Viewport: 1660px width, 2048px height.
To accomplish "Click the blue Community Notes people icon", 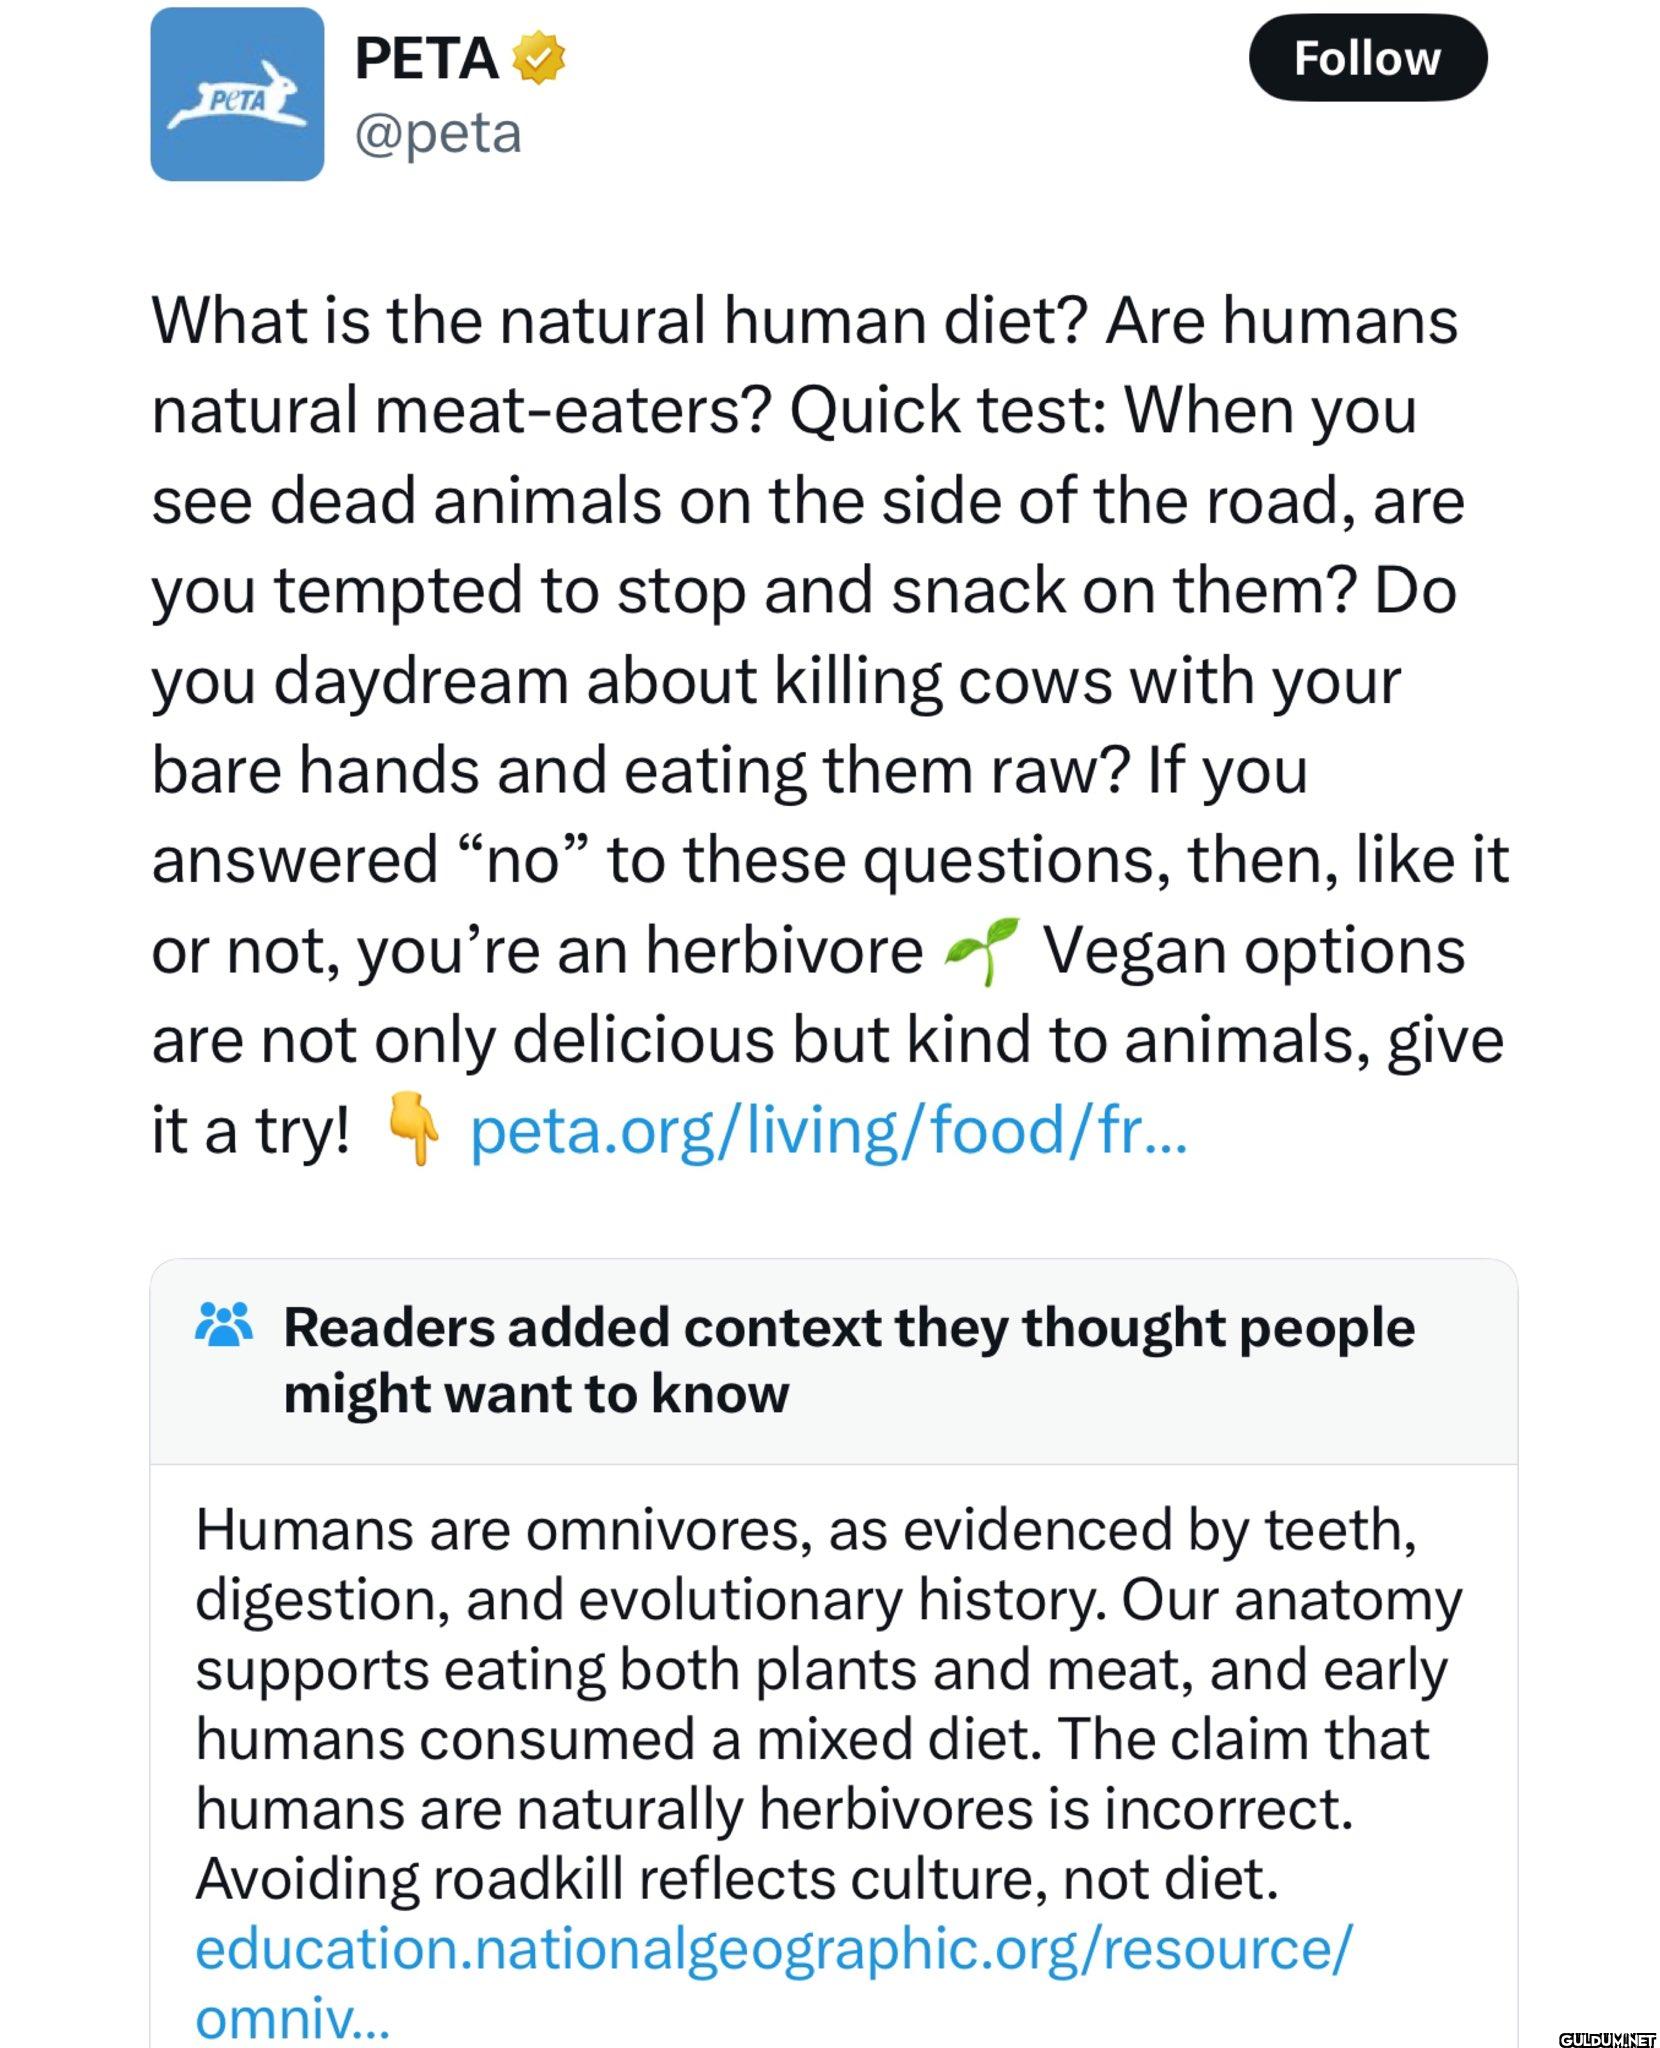I will 224,1326.
